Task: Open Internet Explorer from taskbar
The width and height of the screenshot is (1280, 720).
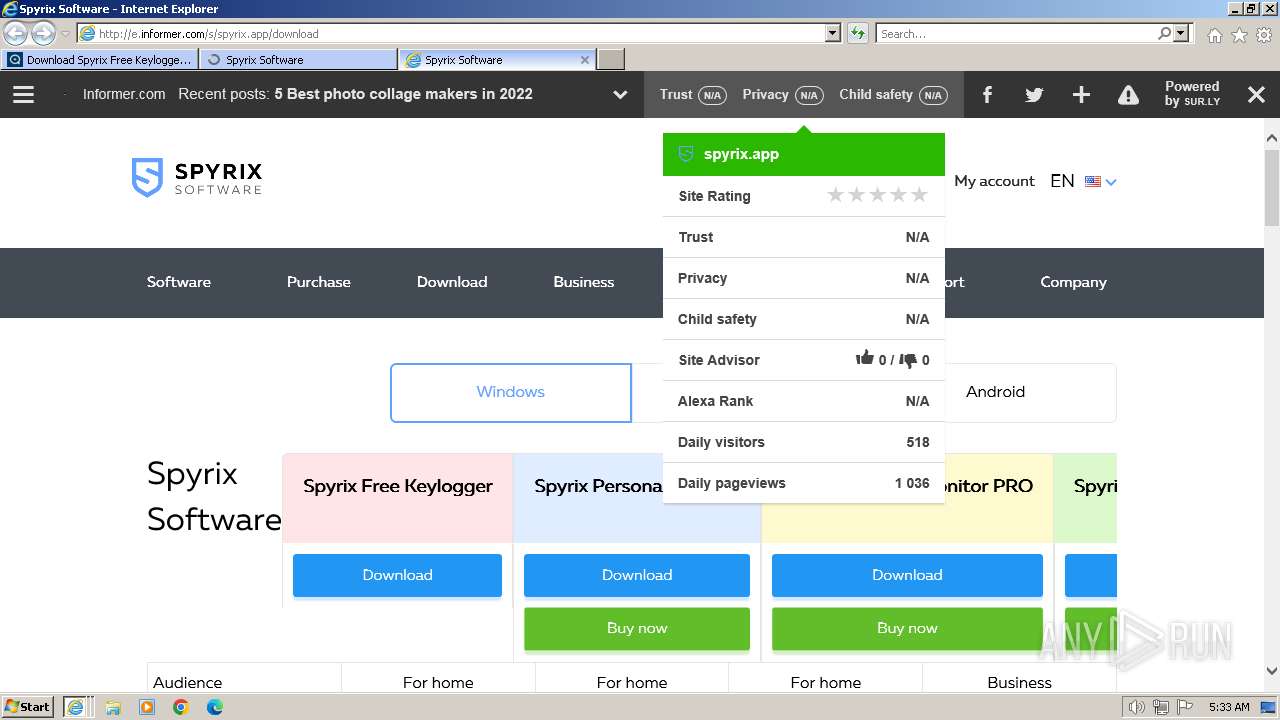Action: click(76, 707)
